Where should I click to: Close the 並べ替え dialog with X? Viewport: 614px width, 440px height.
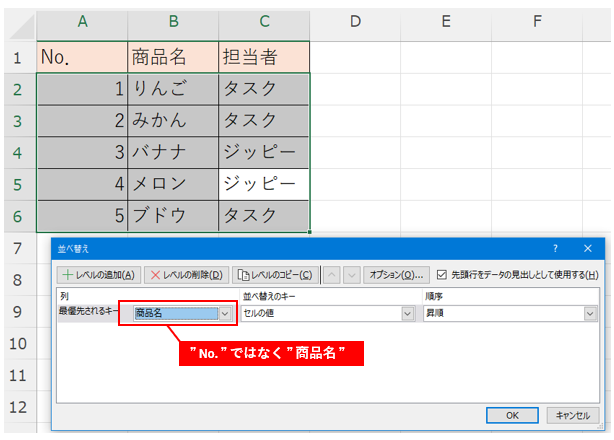587,248
